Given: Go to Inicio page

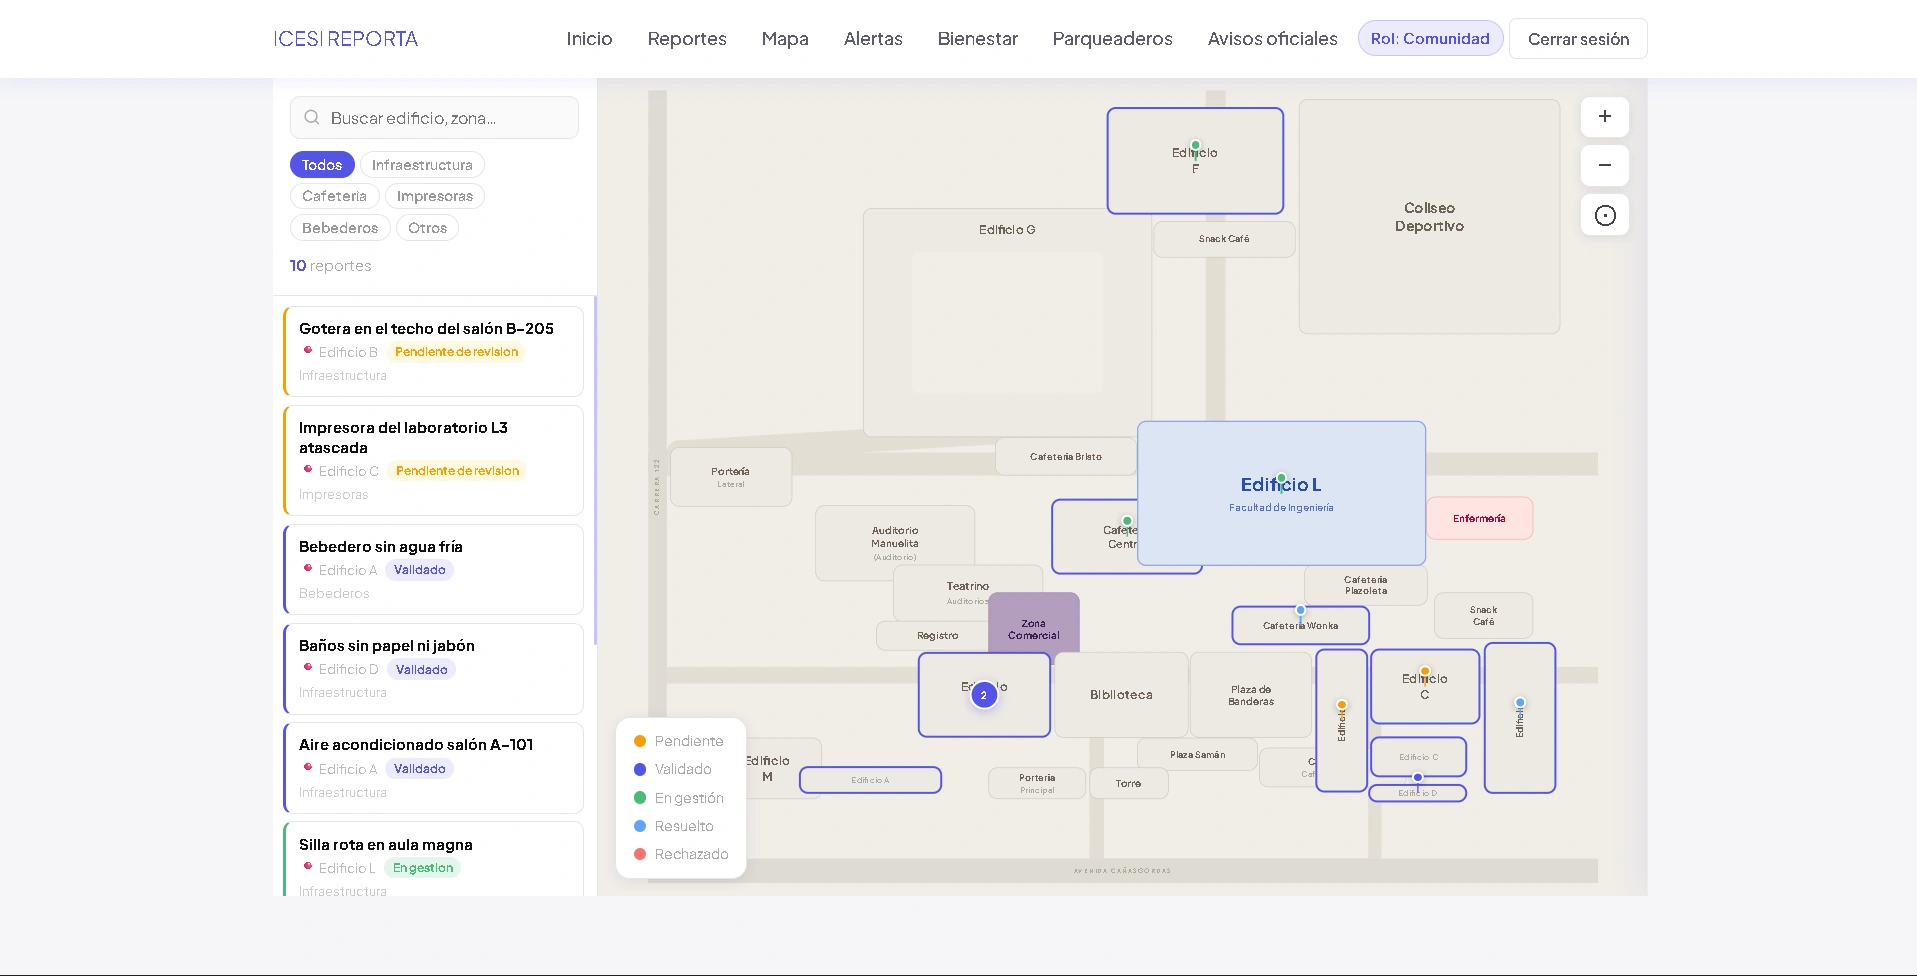Looking at the screenshot, I should point(589,39).
